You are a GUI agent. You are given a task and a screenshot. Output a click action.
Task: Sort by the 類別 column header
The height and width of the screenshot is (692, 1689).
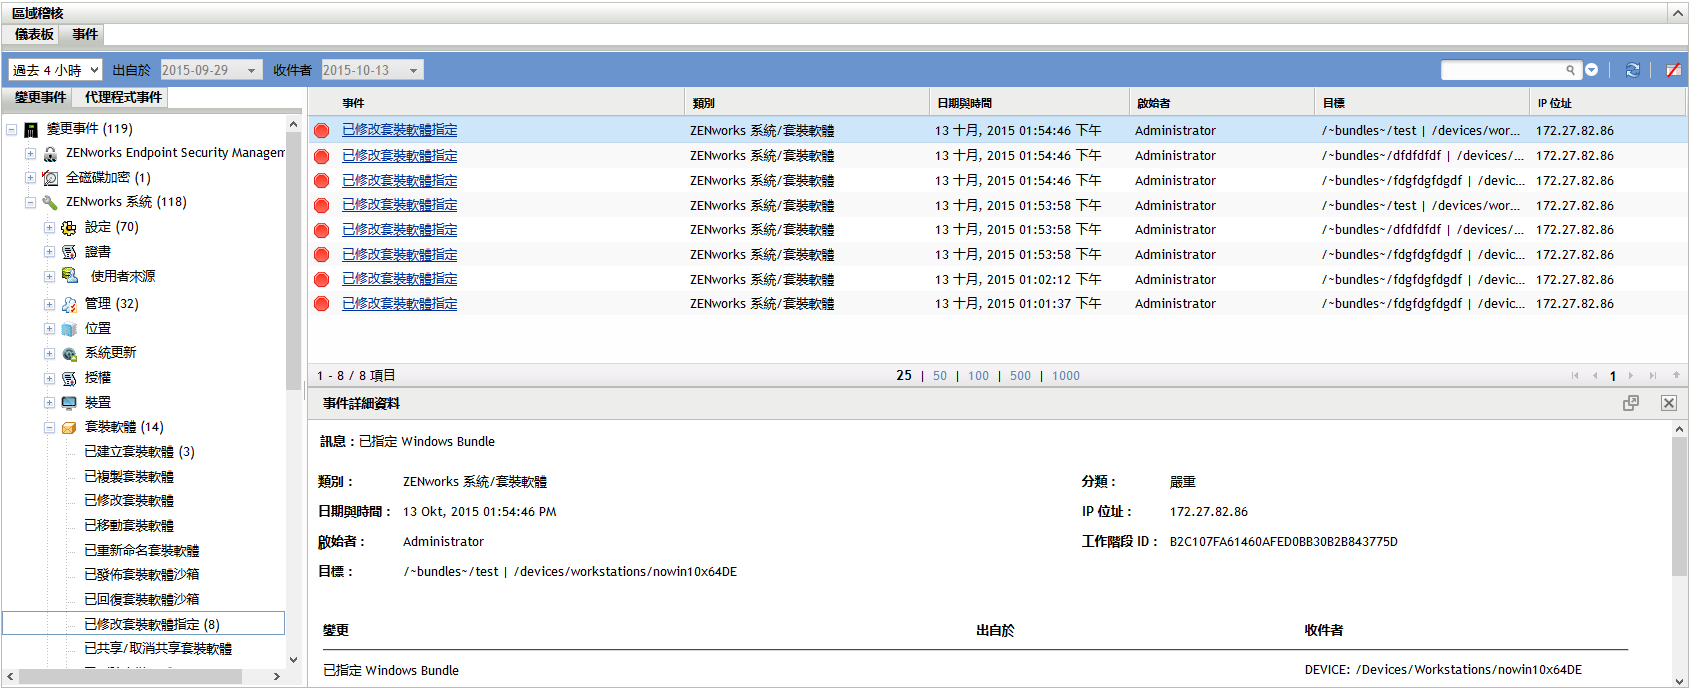tap(703, 104)
